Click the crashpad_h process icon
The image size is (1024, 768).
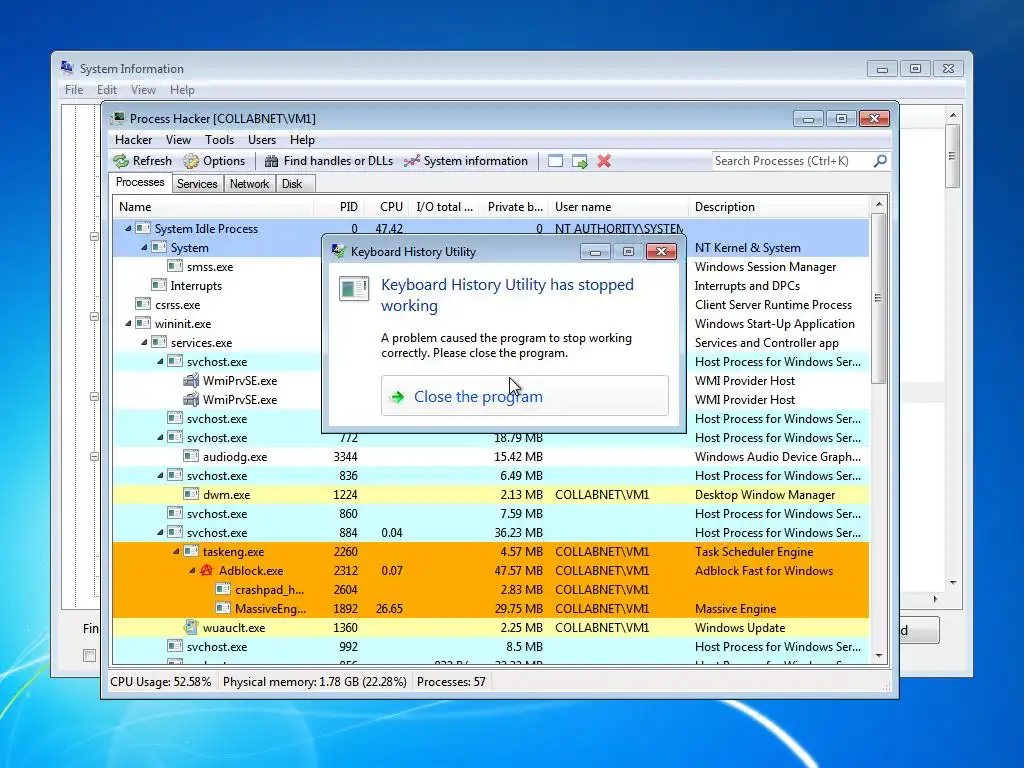click(223, 589)
